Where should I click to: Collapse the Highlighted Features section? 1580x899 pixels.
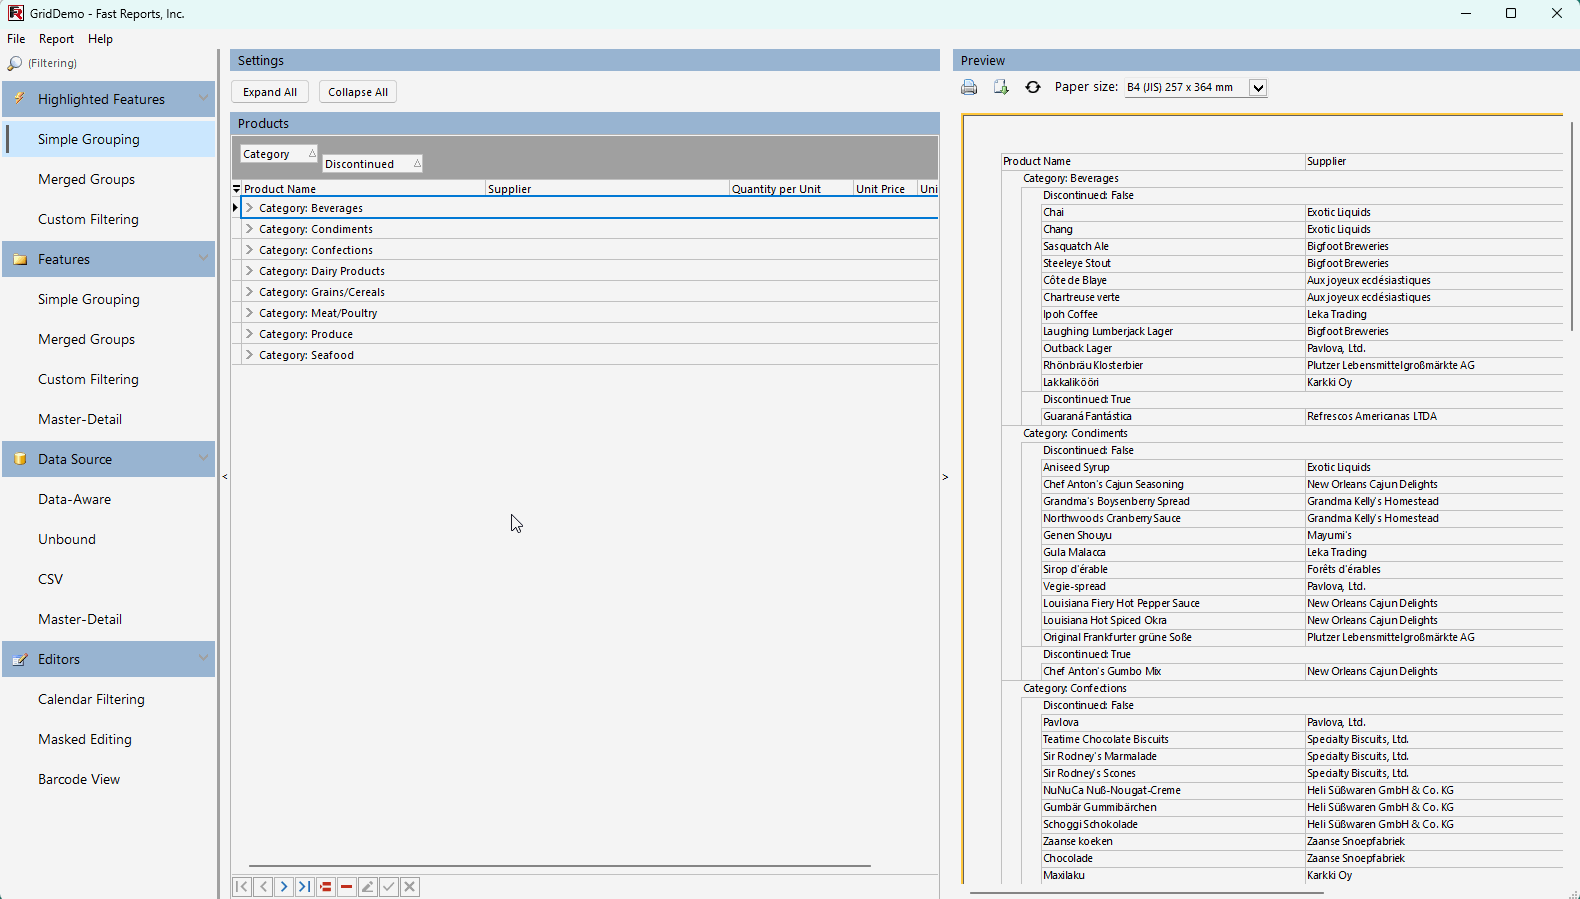click(x=203, y=98)
